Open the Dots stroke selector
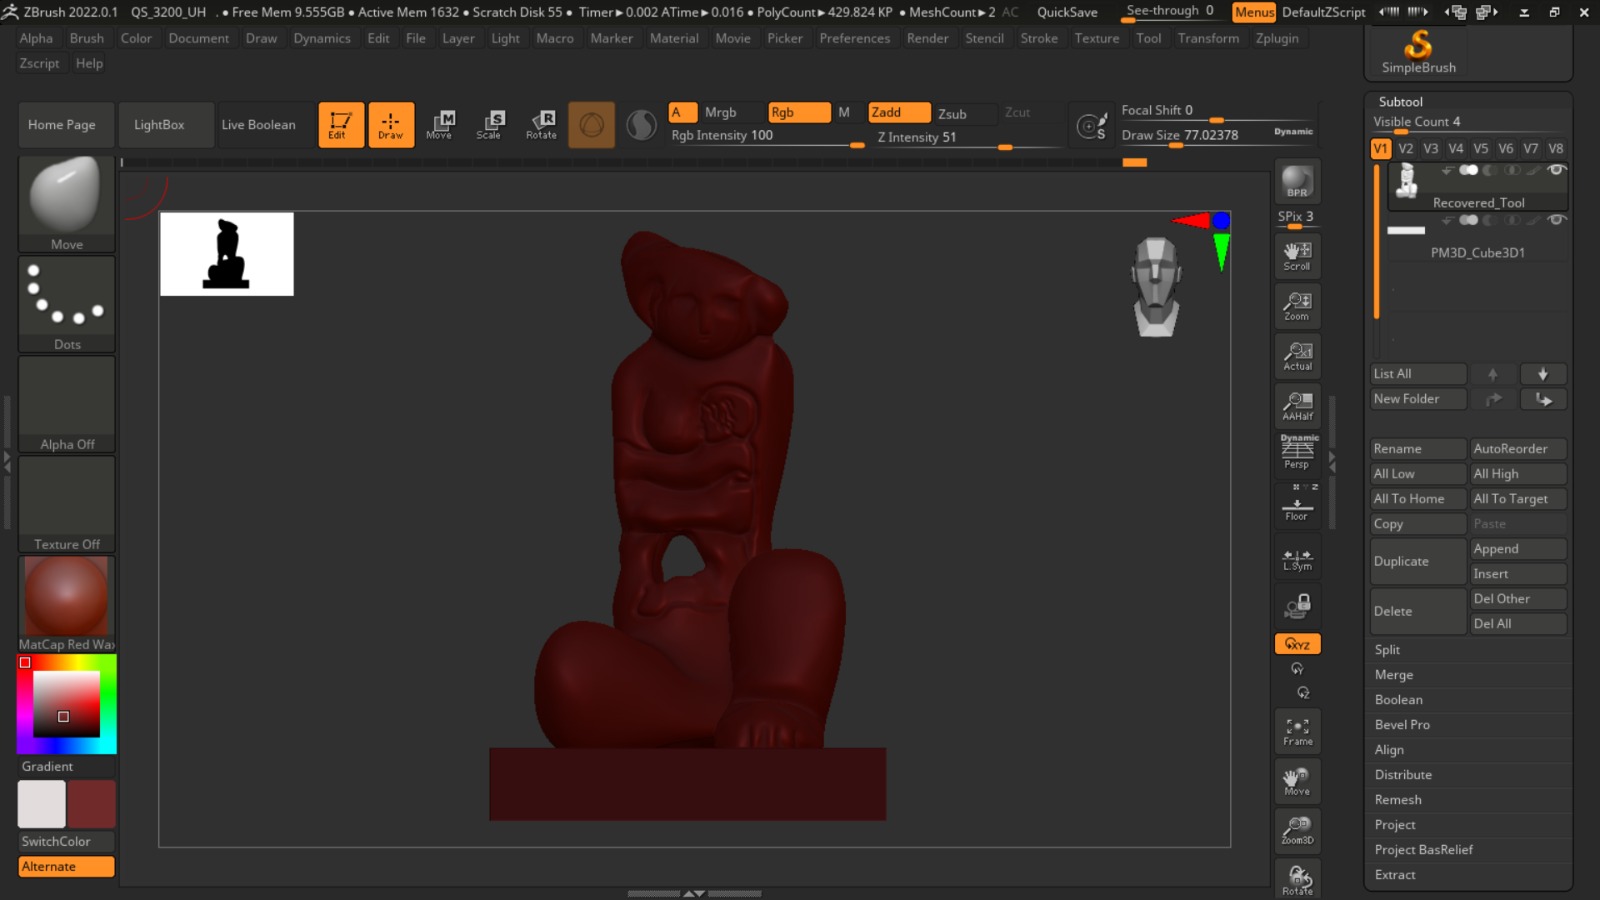 (67, 304)
